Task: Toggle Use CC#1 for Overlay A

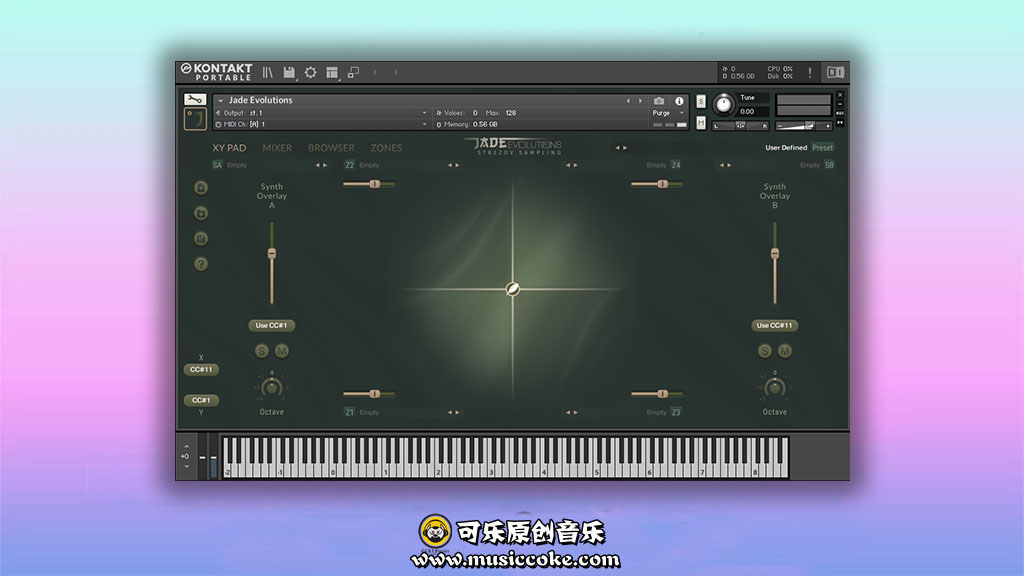Action: (x=272, y=325)
